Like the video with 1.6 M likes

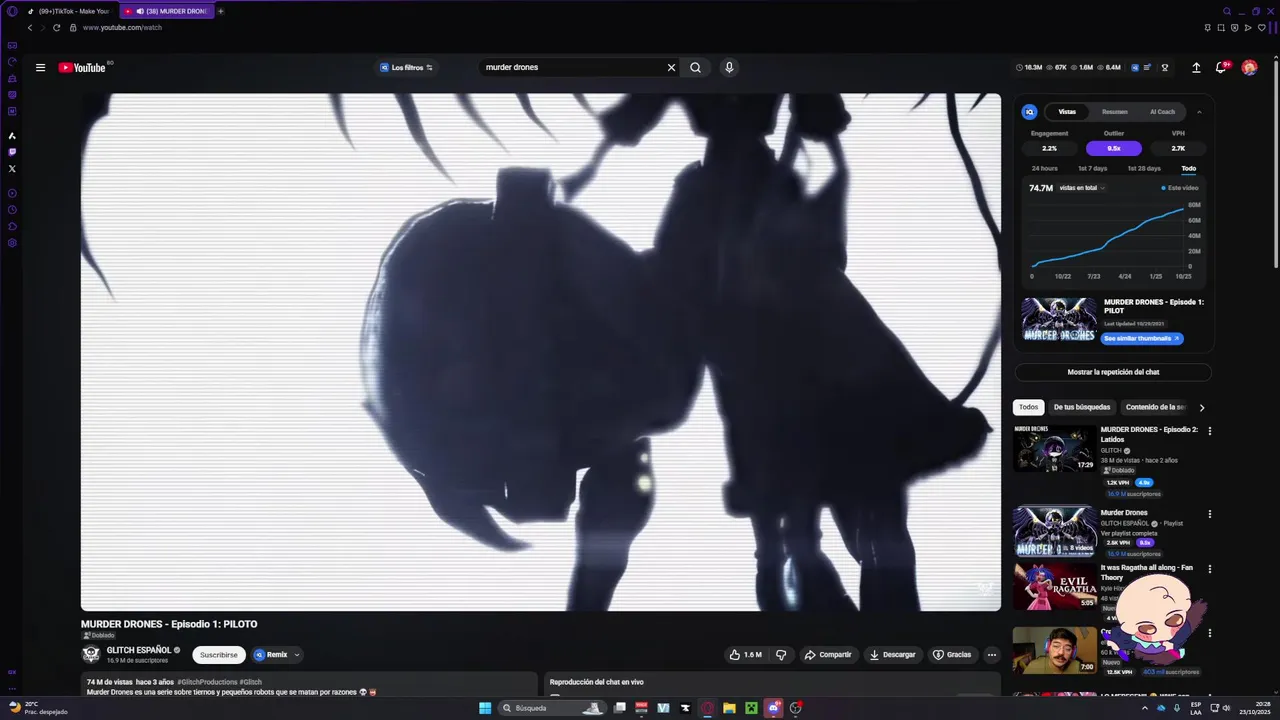click(x=746, y=655)
